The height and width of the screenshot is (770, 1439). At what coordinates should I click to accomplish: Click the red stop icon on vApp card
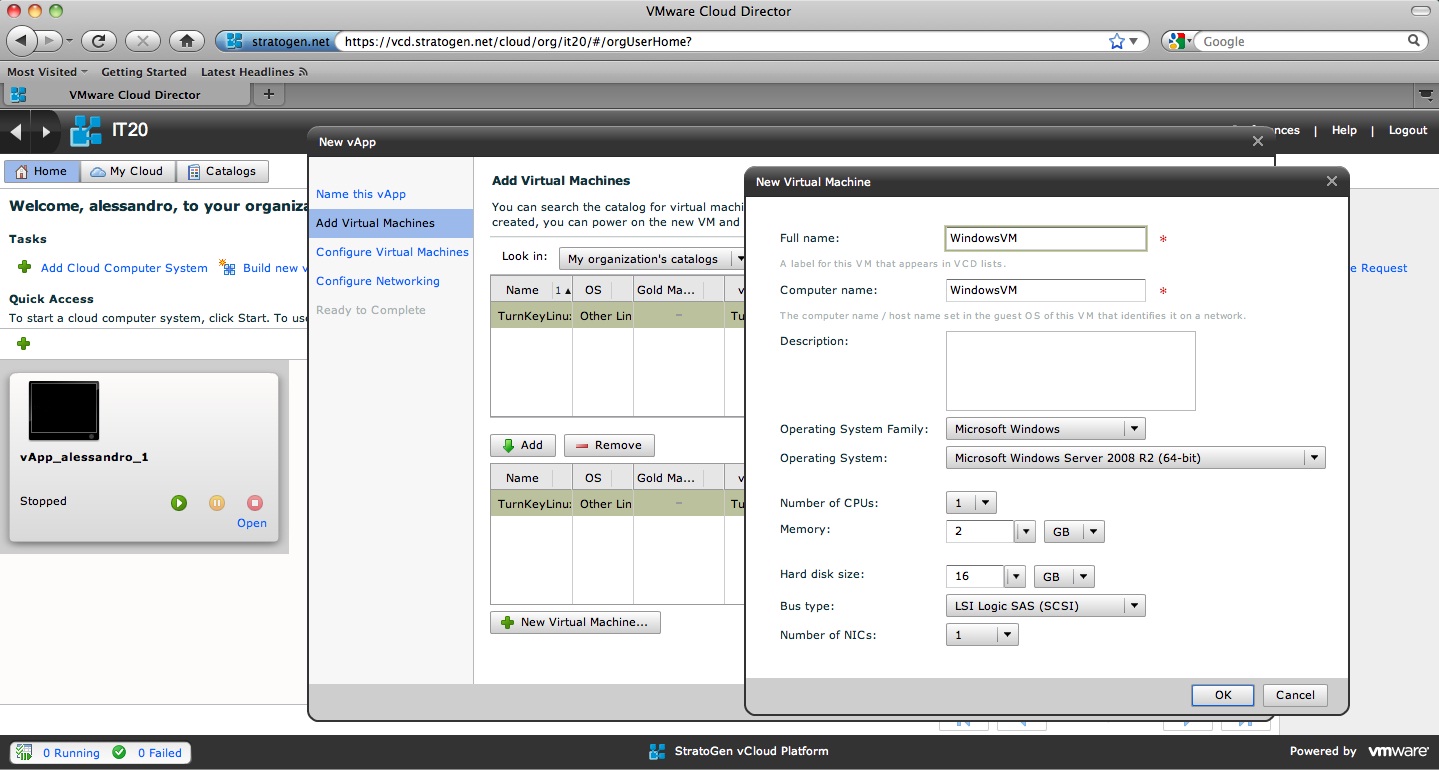255,503
